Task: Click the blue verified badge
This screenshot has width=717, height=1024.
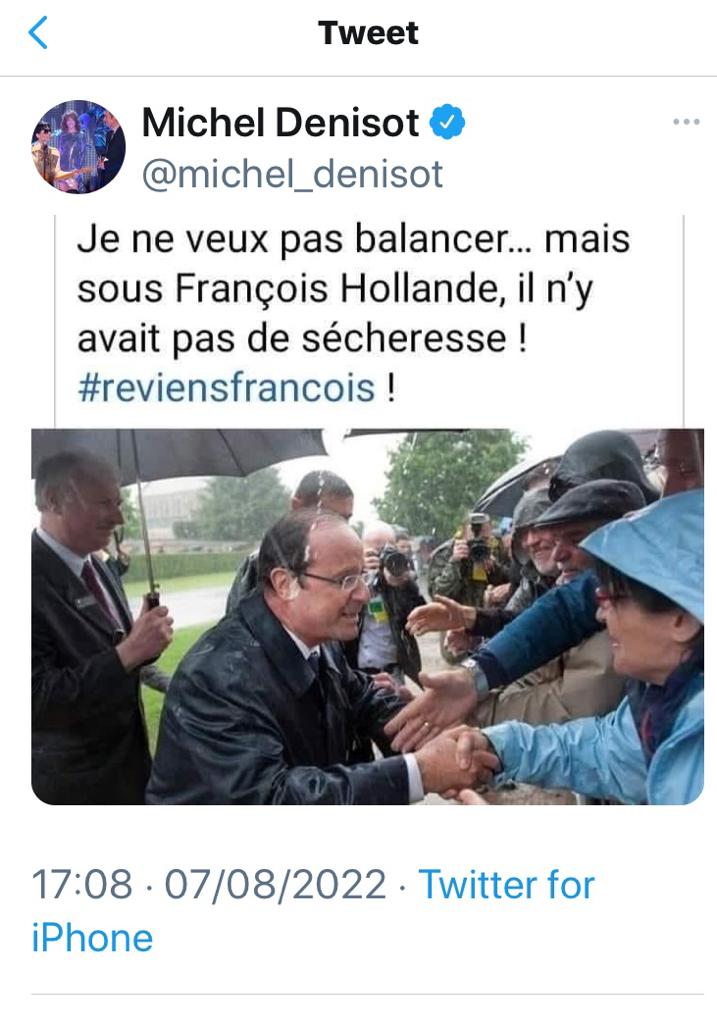Action: [447, 122]
